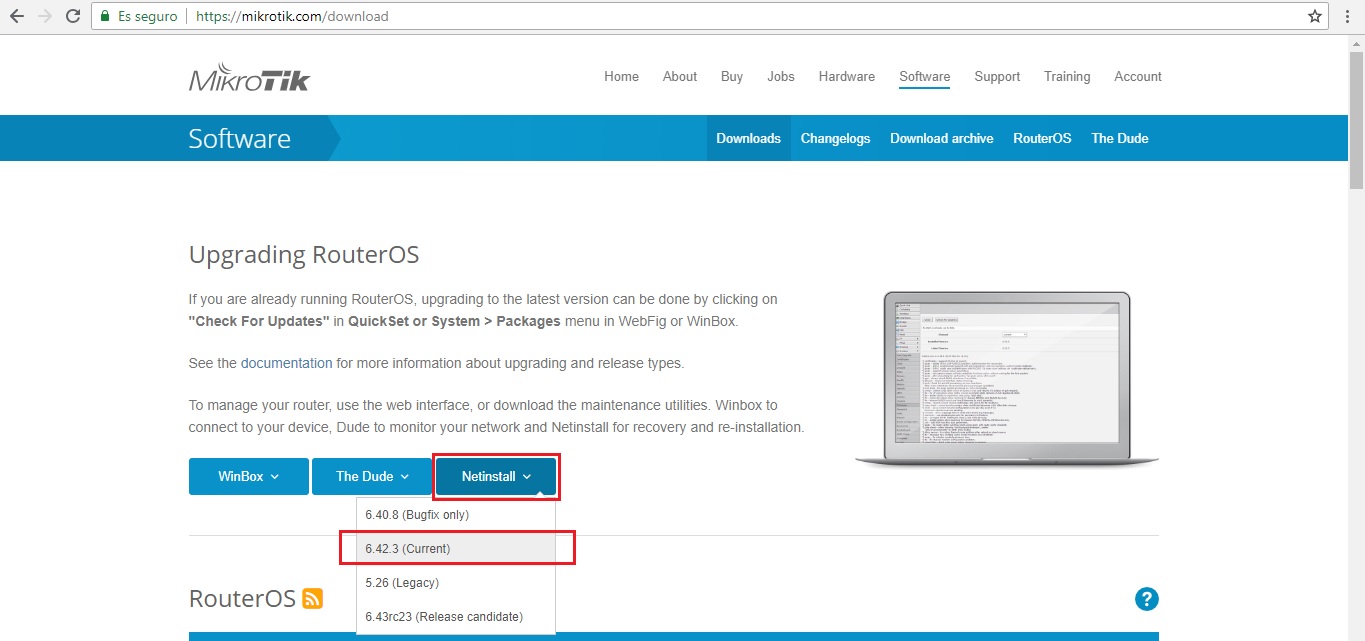Reload the page with the refresh icon
This screenshot has height=641, width=1365.
click(x=73, y=16)
